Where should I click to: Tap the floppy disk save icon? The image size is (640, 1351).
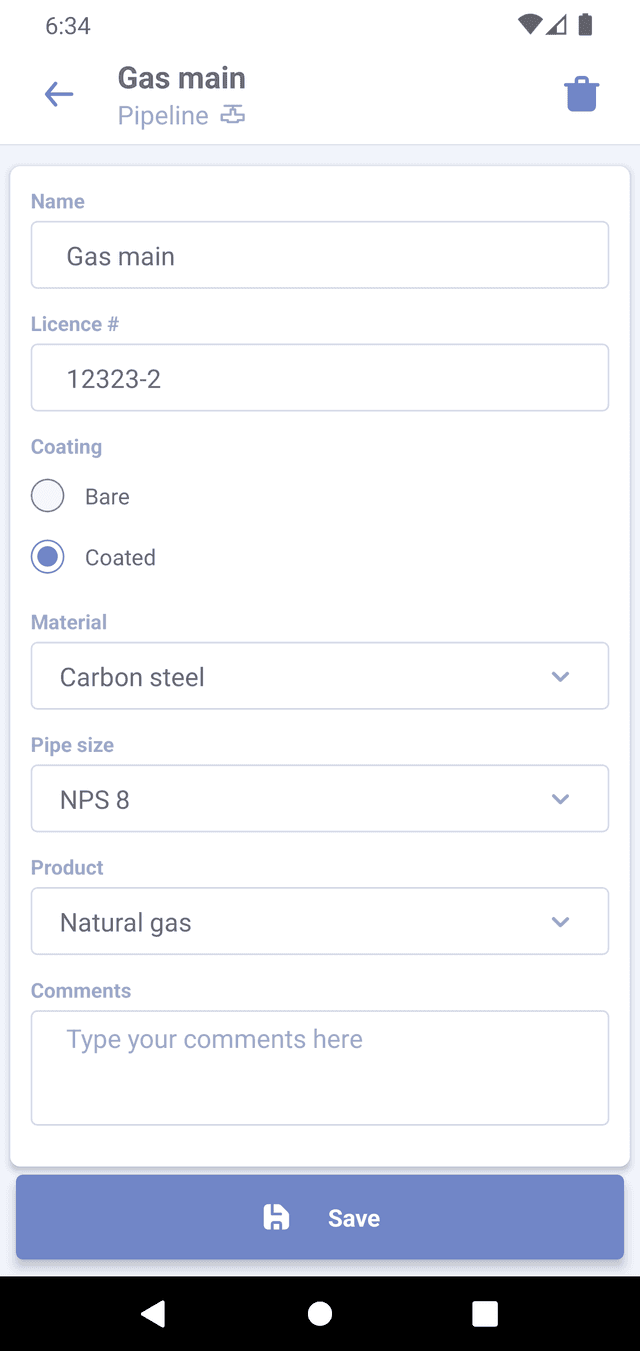[276, 1217]
